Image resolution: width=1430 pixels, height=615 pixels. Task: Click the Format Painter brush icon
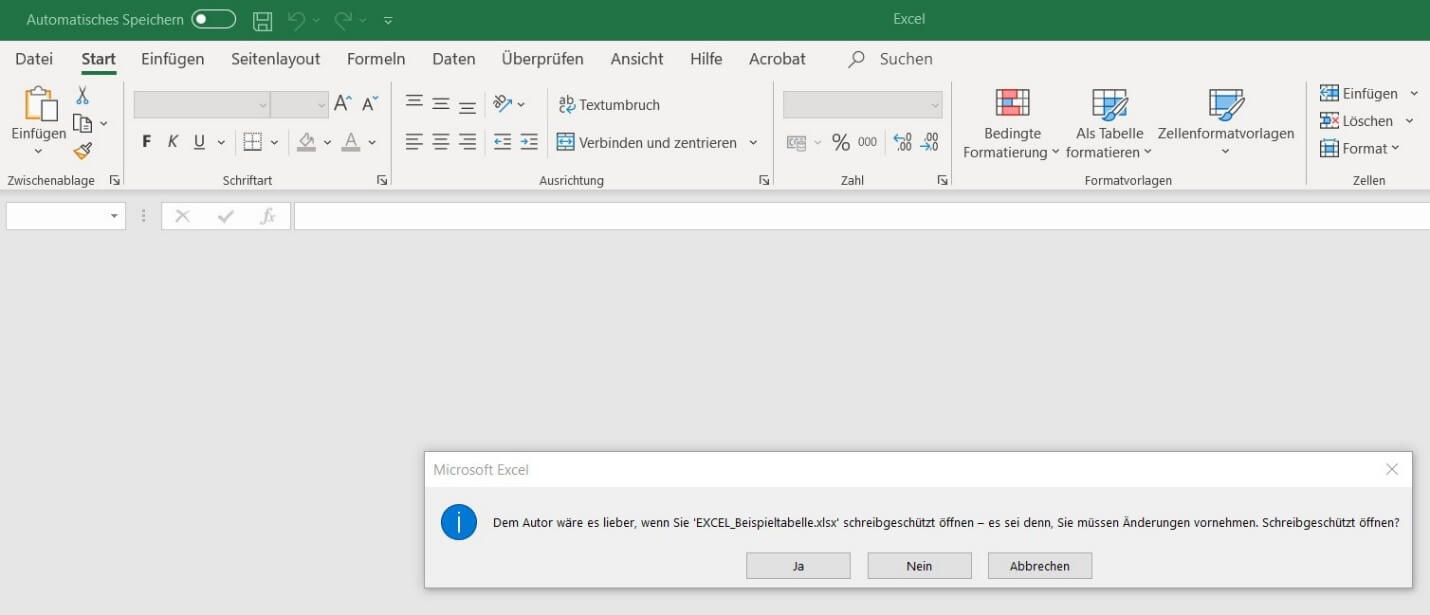[82, 151]
